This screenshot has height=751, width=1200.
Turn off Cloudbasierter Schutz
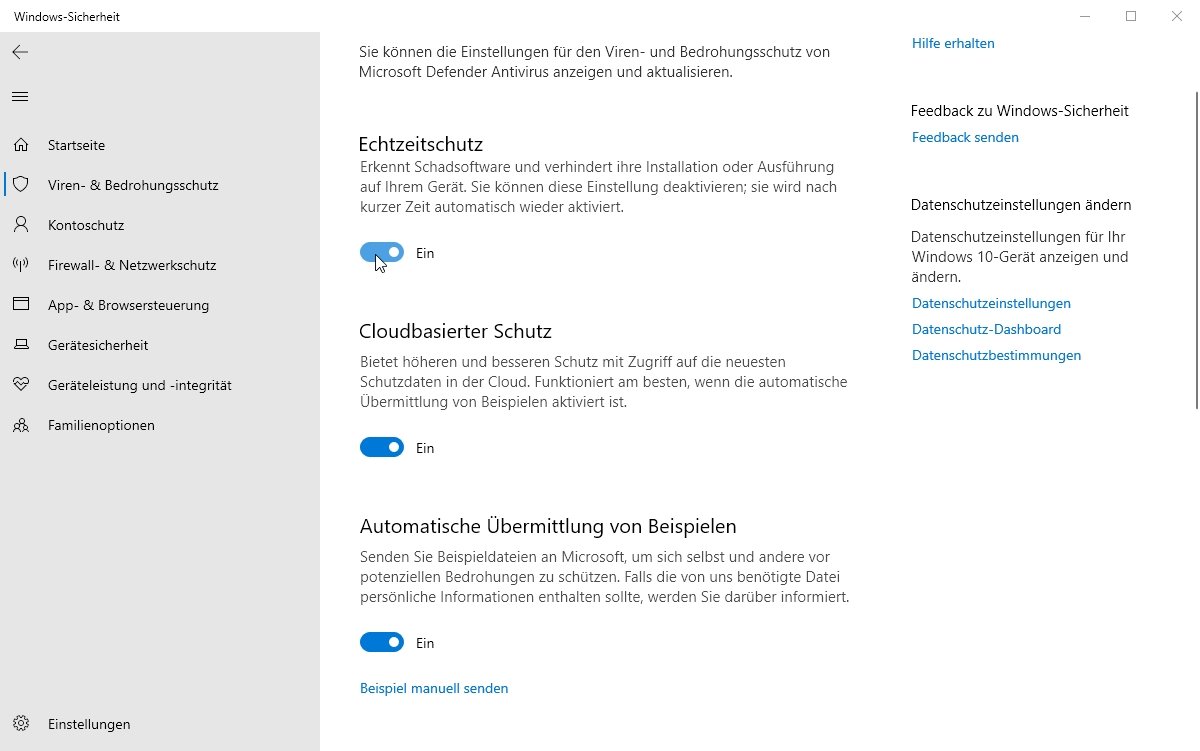tap(381, 447)
